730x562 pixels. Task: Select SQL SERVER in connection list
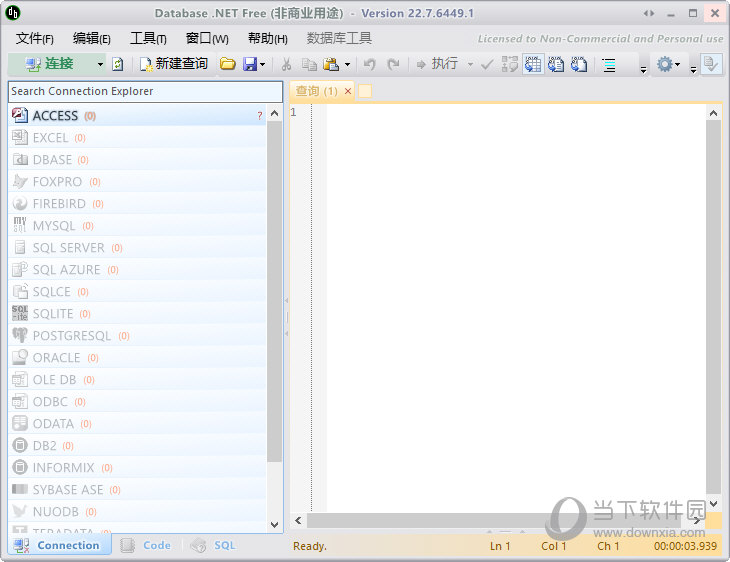point(137,248)
